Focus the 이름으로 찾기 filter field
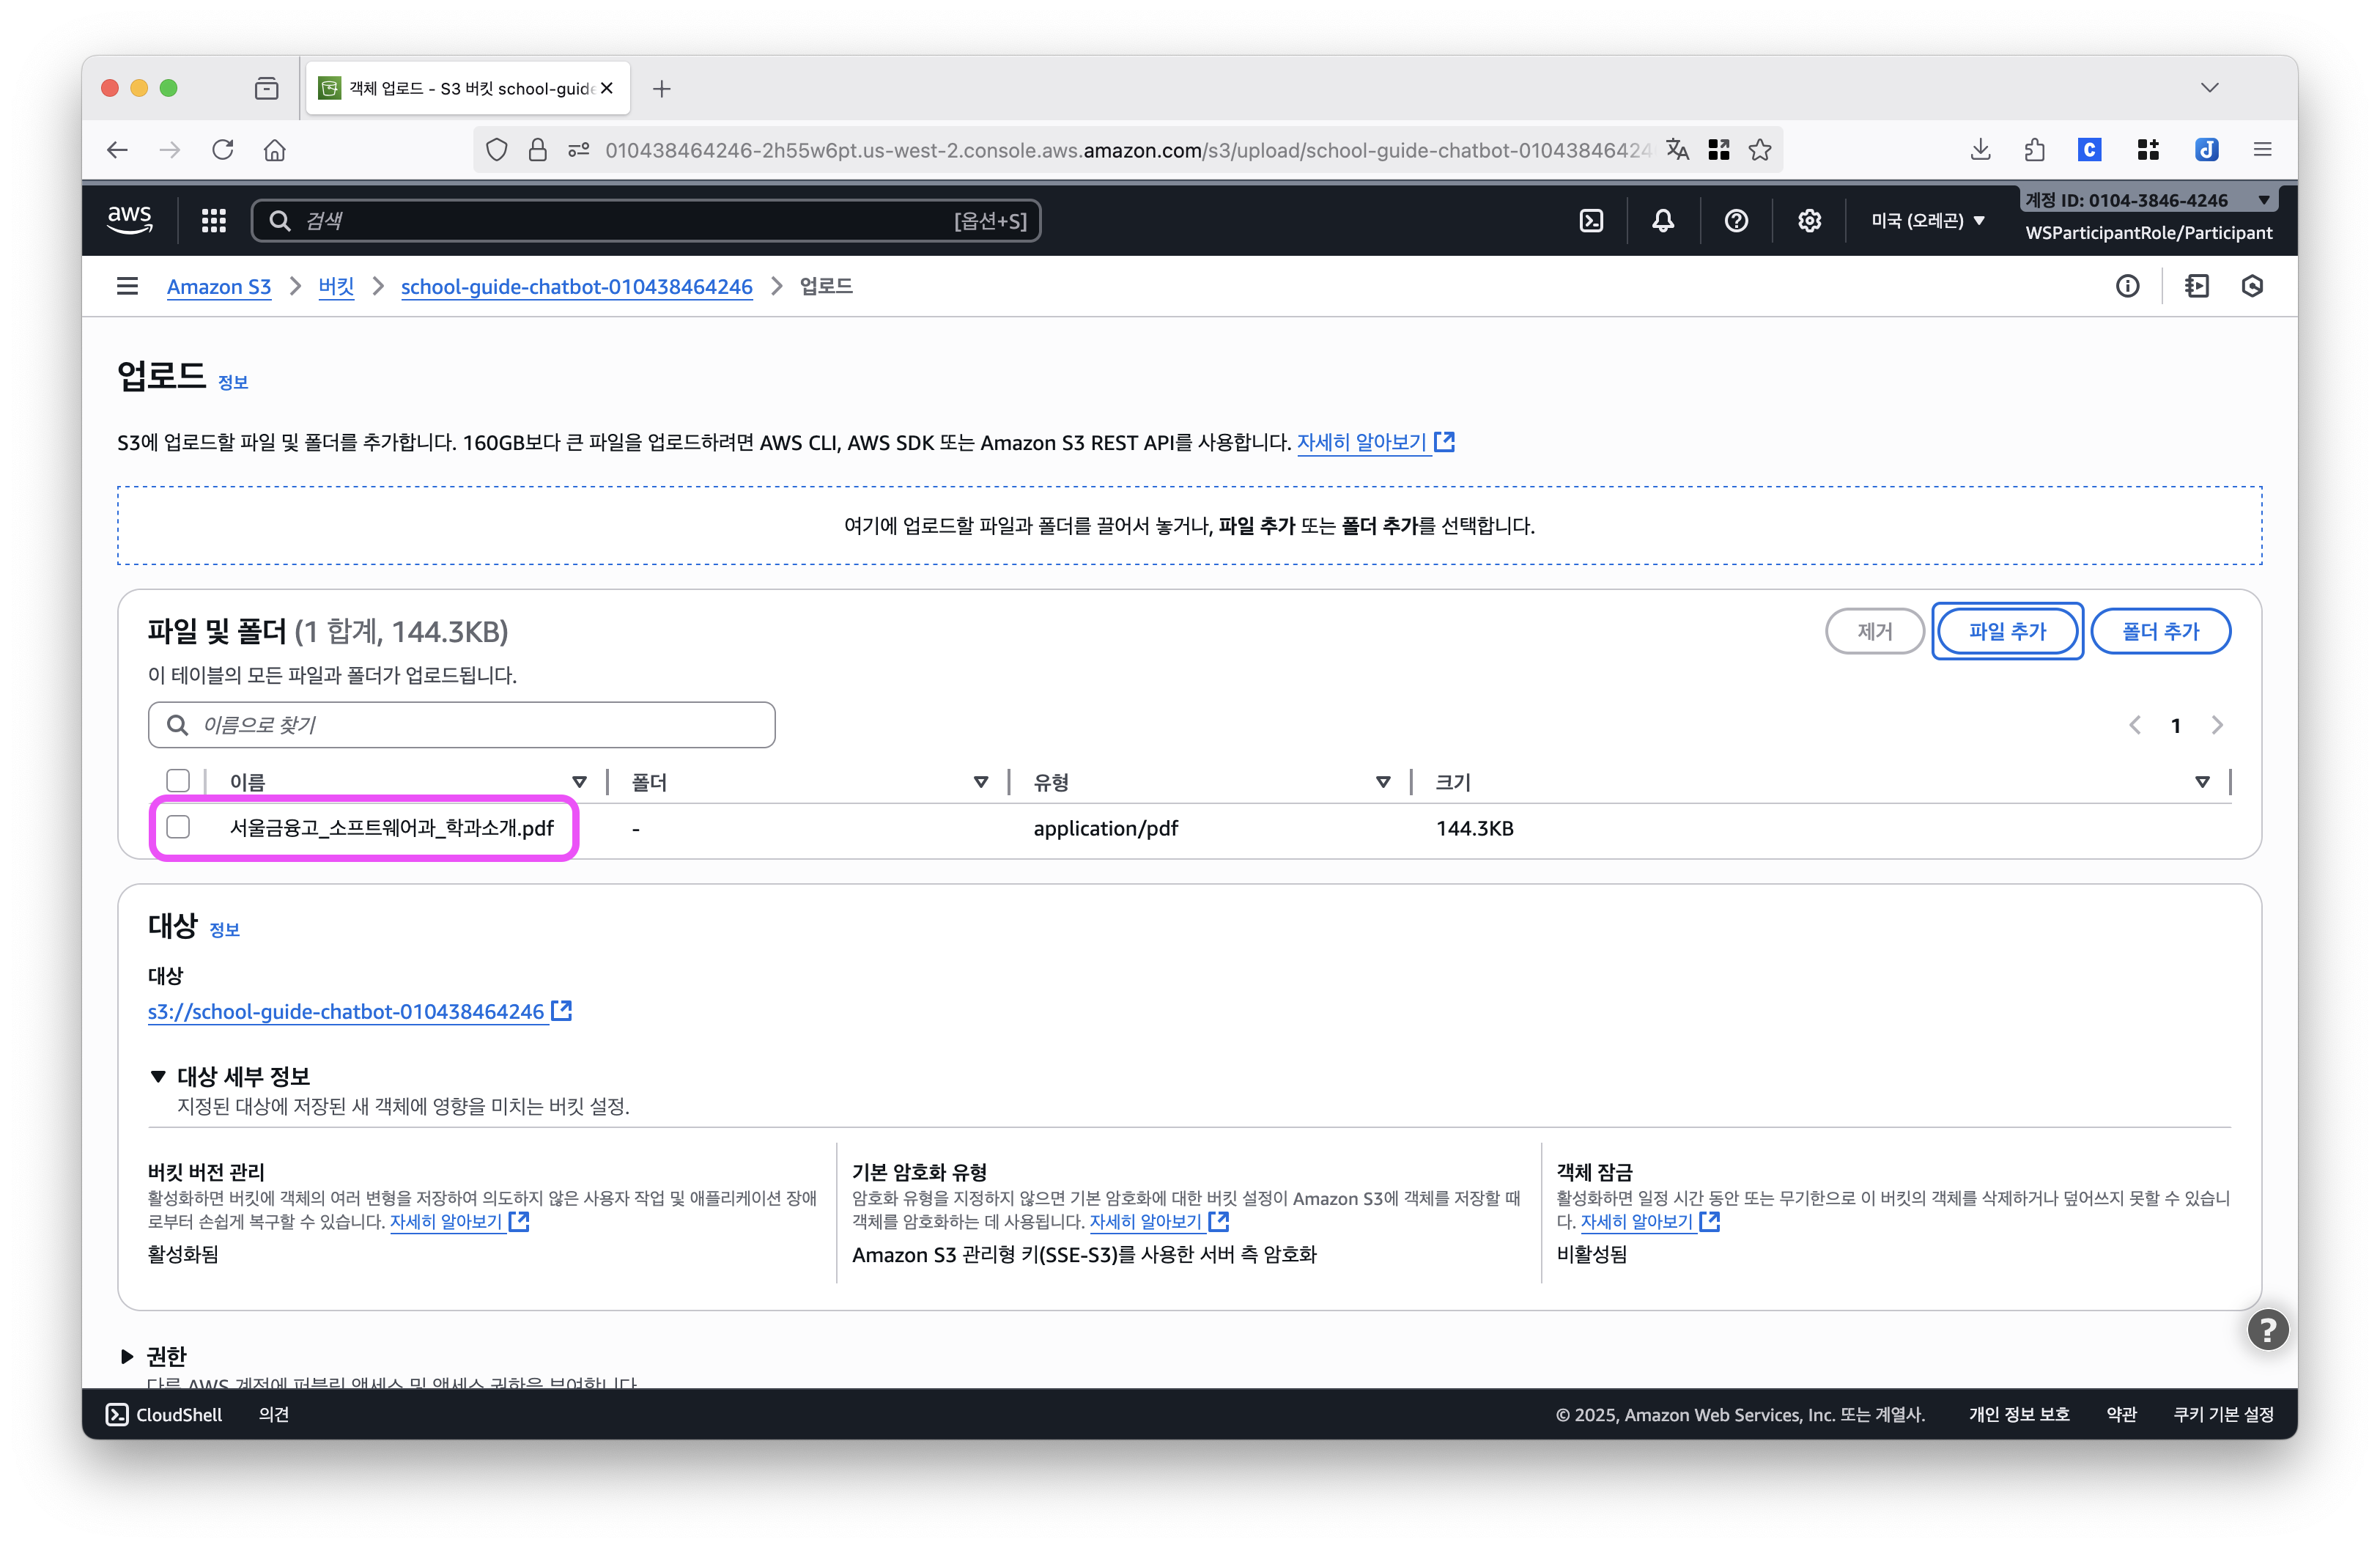 click(x=462, y=725)
